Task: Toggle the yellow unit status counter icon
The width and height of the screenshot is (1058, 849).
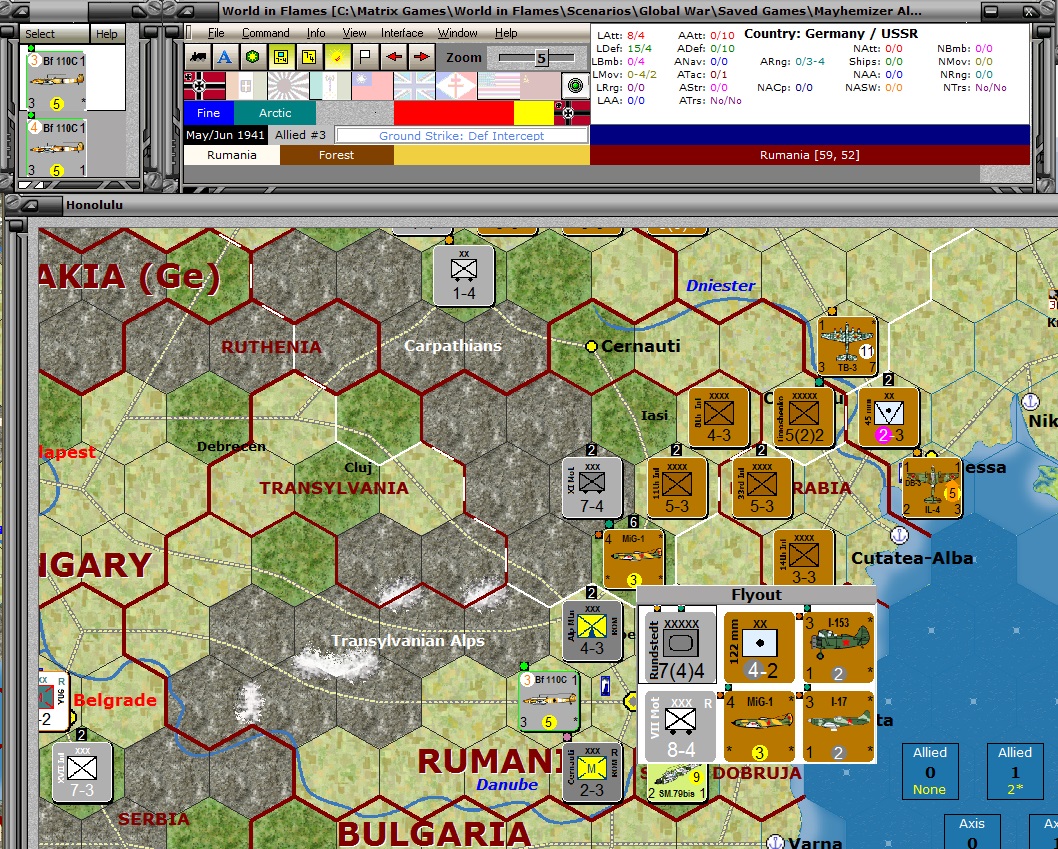Action: tap(308, 57)
